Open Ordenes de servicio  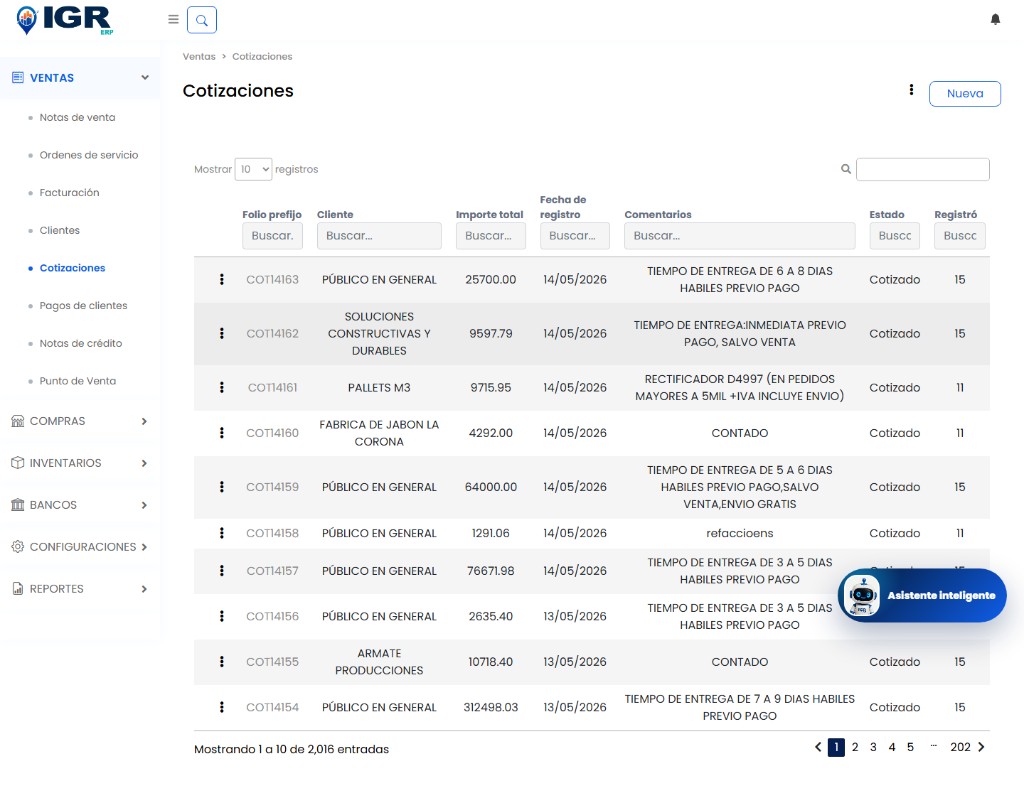(x=89, y=155)
